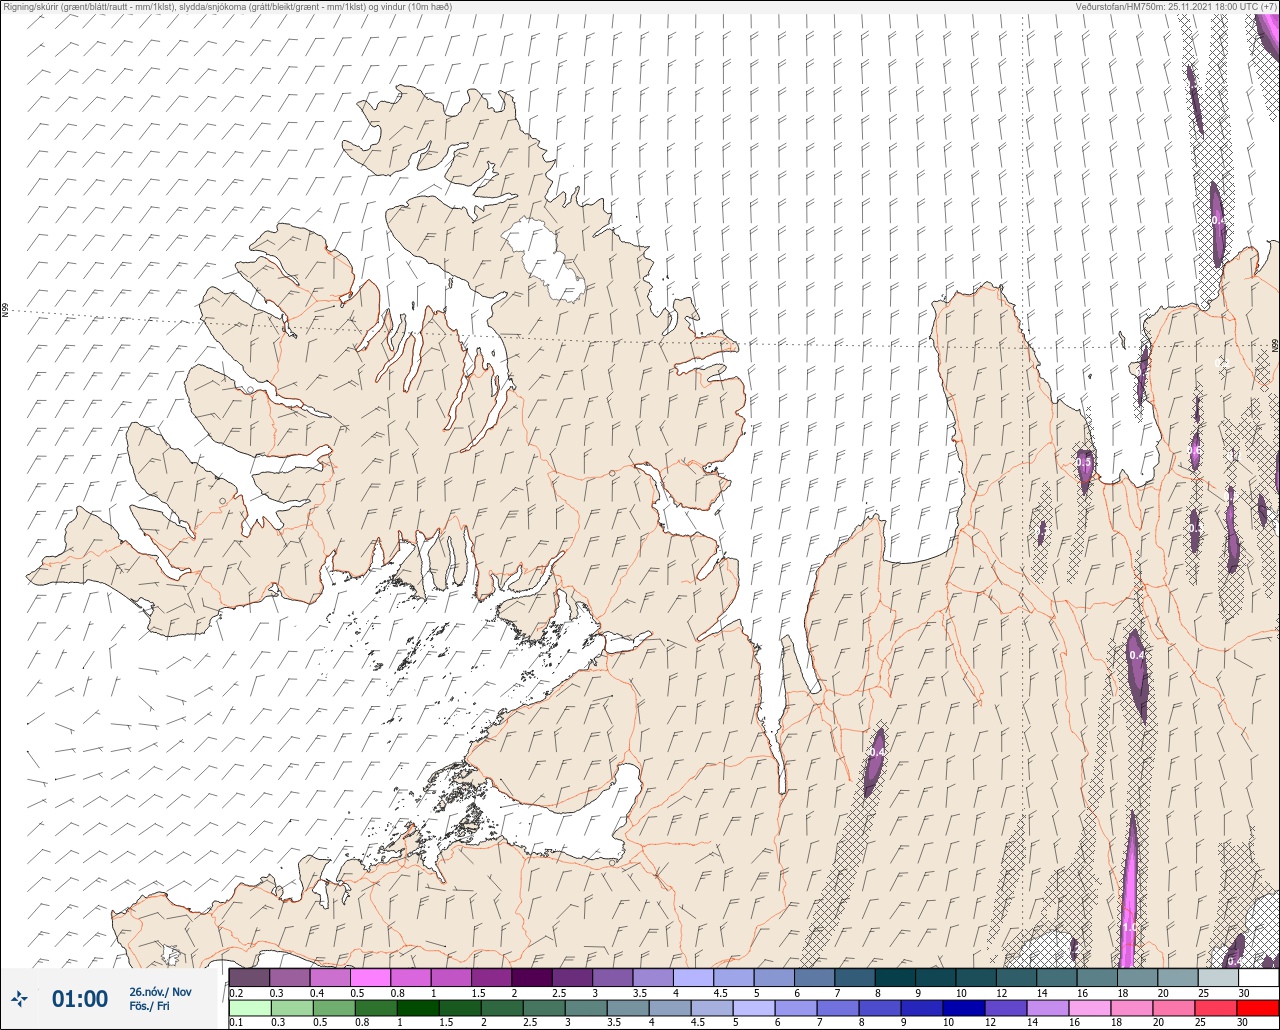The height and width of the screenshot is (1030, 1280).
Task: Select the pale green 0.1 swatch in the lower legend row
Action: 249,1008
